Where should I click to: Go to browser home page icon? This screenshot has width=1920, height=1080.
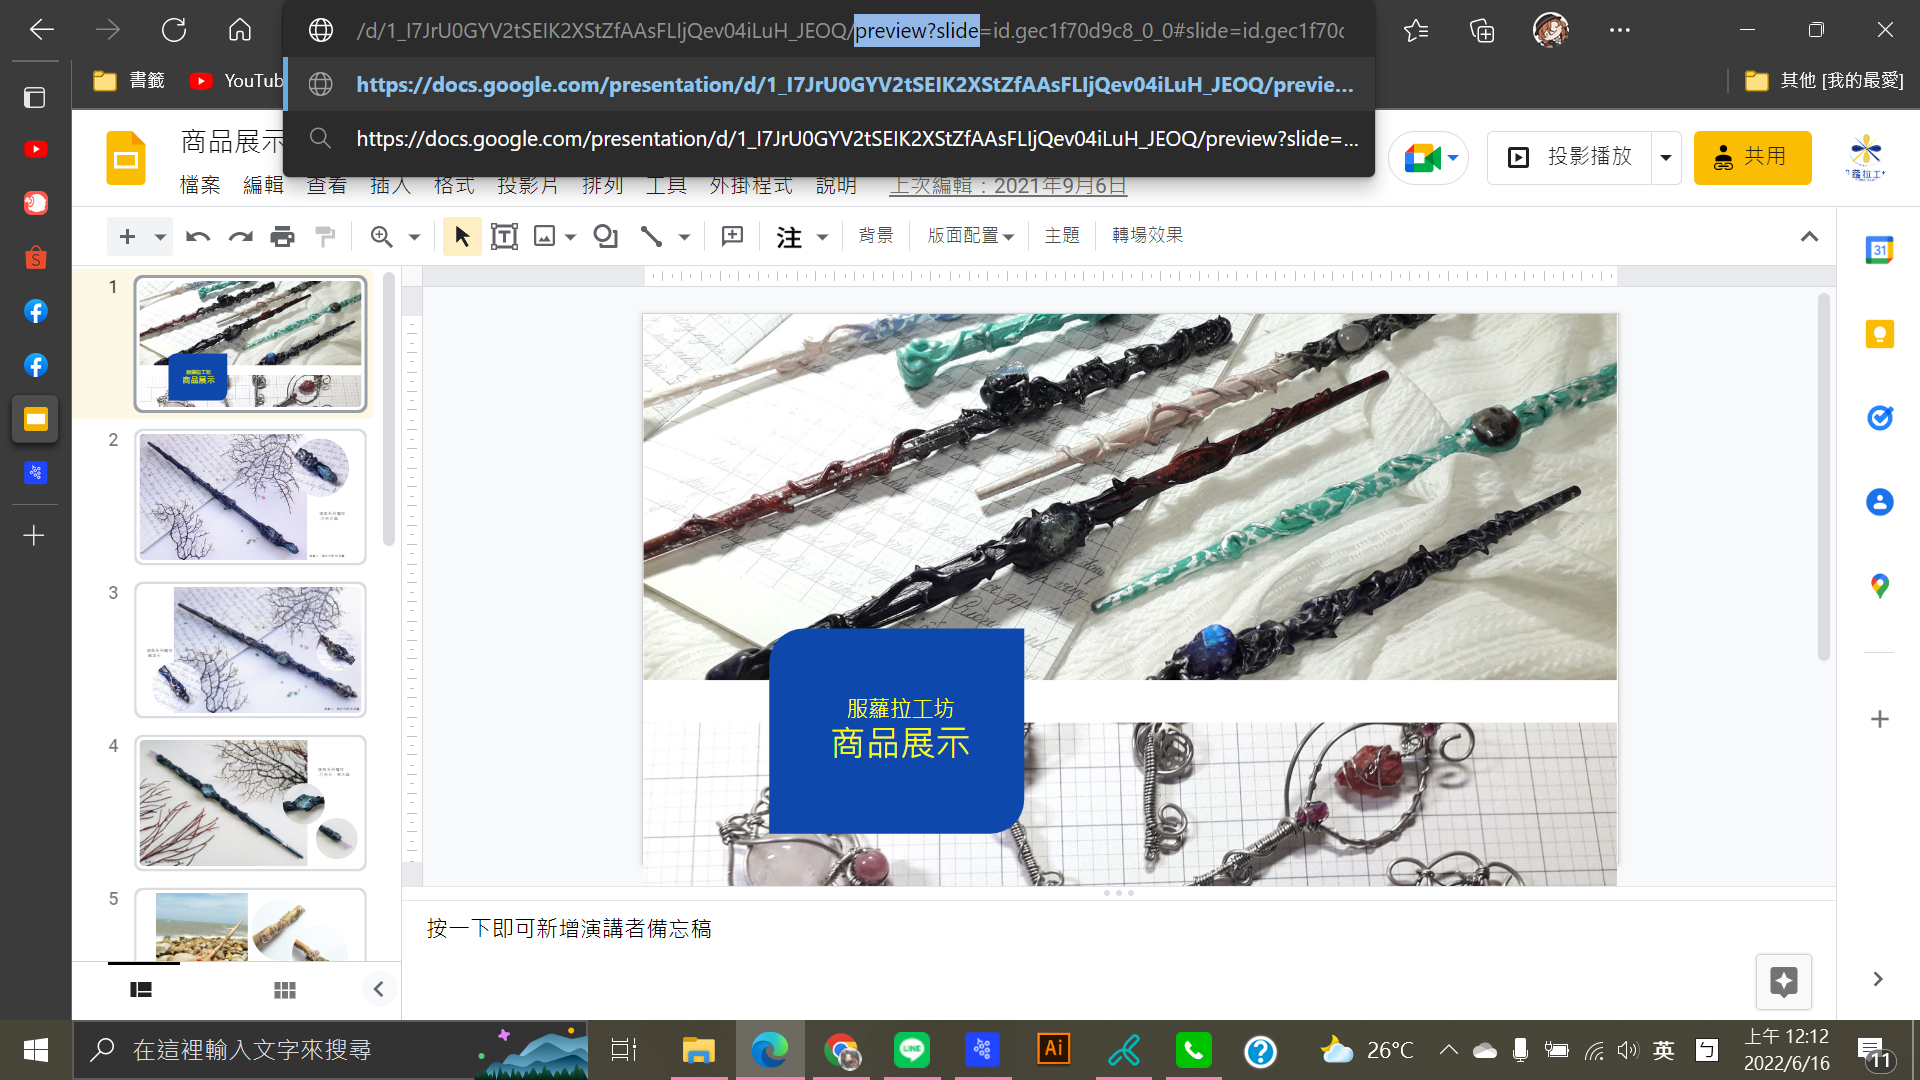[x=240, y=30]
